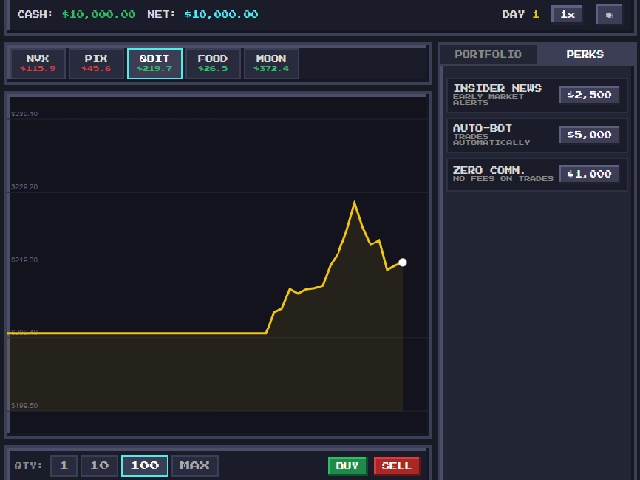The height and width of the screenshot is (480, 640).
Task: Set trade quantity to 1
Action: pyautogui.click(x=64, y=465)
